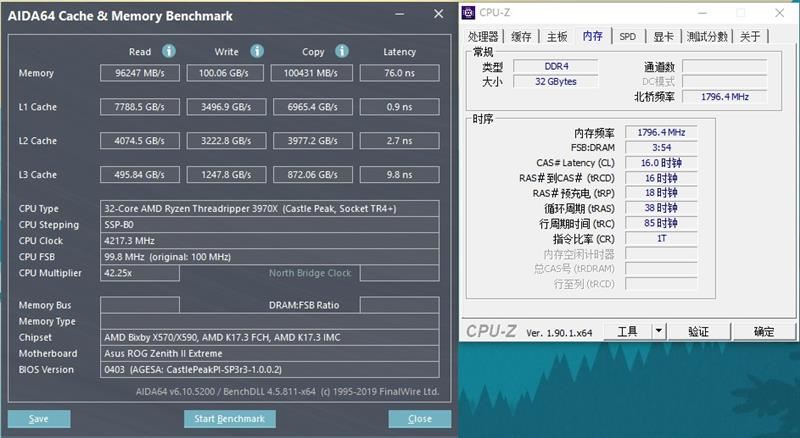Viewport: 800px width, 438px height.
Task: Click the Close button in AIDA64
Action: pos(420,419)
